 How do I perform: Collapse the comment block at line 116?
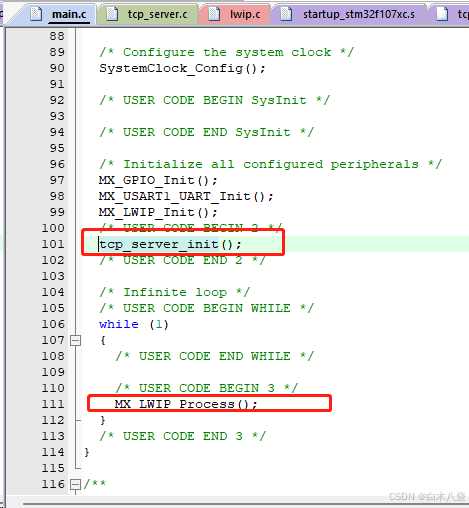[76, 484]
